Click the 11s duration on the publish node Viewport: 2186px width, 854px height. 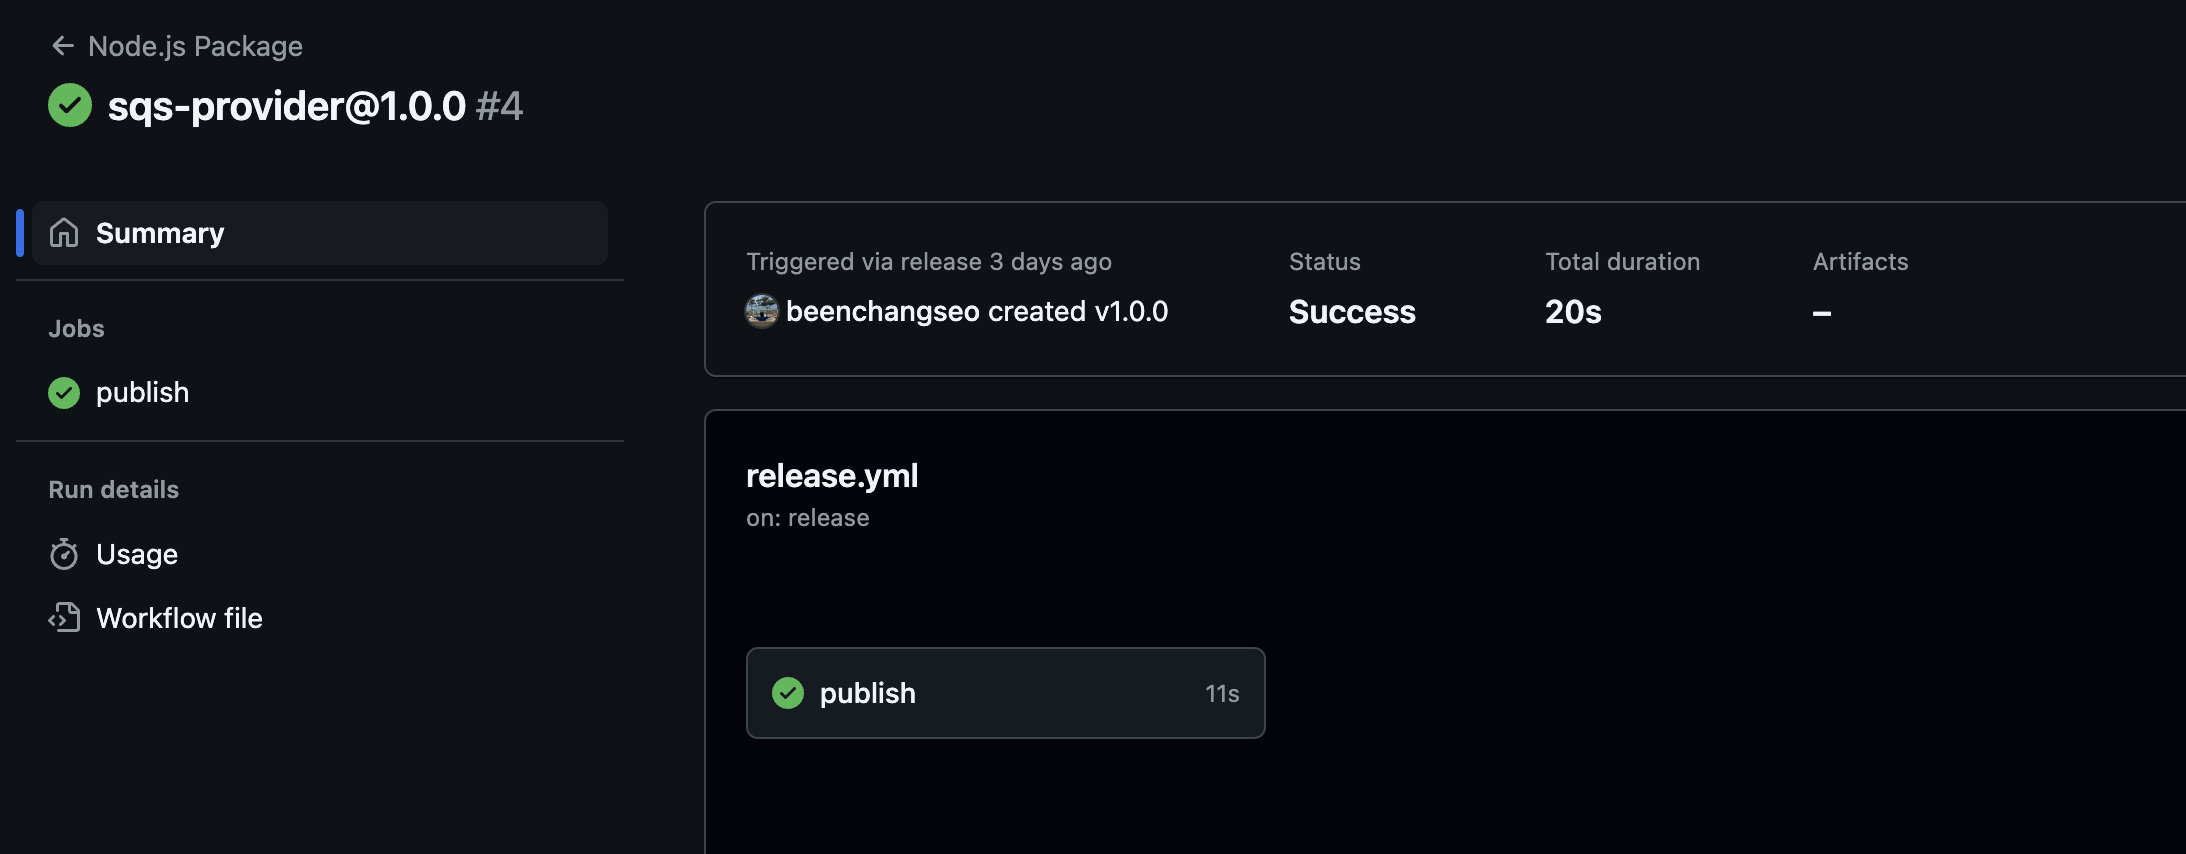(1221, 693)
